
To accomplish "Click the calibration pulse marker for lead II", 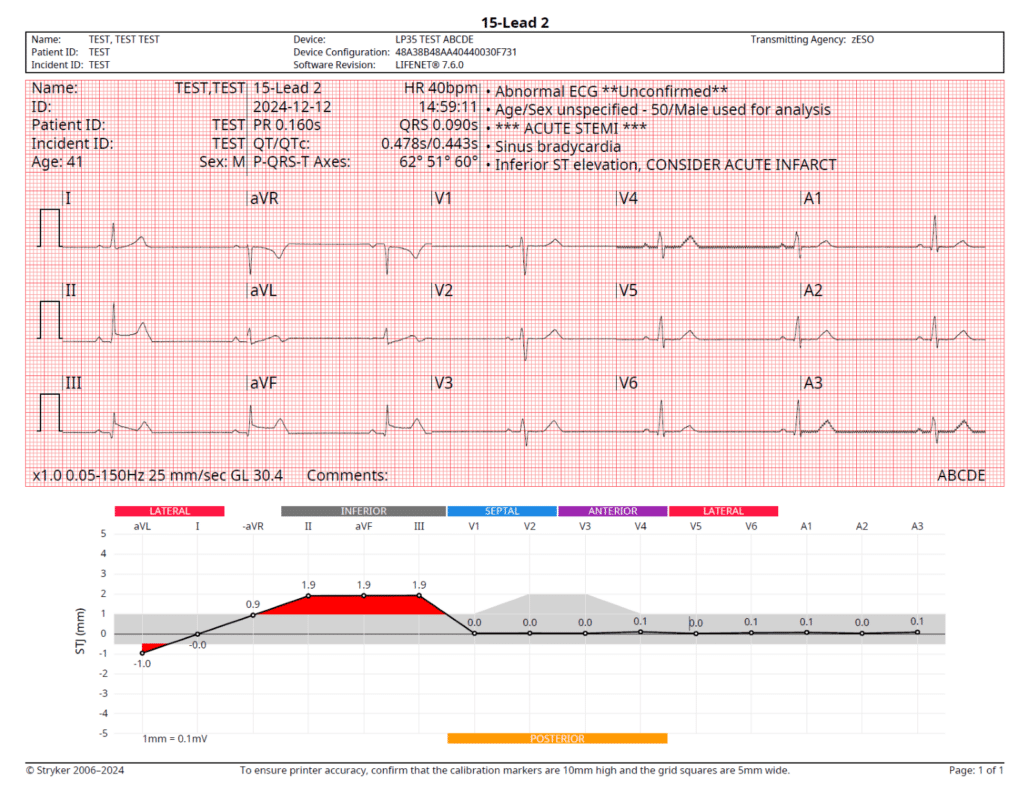I will (50, 319).
